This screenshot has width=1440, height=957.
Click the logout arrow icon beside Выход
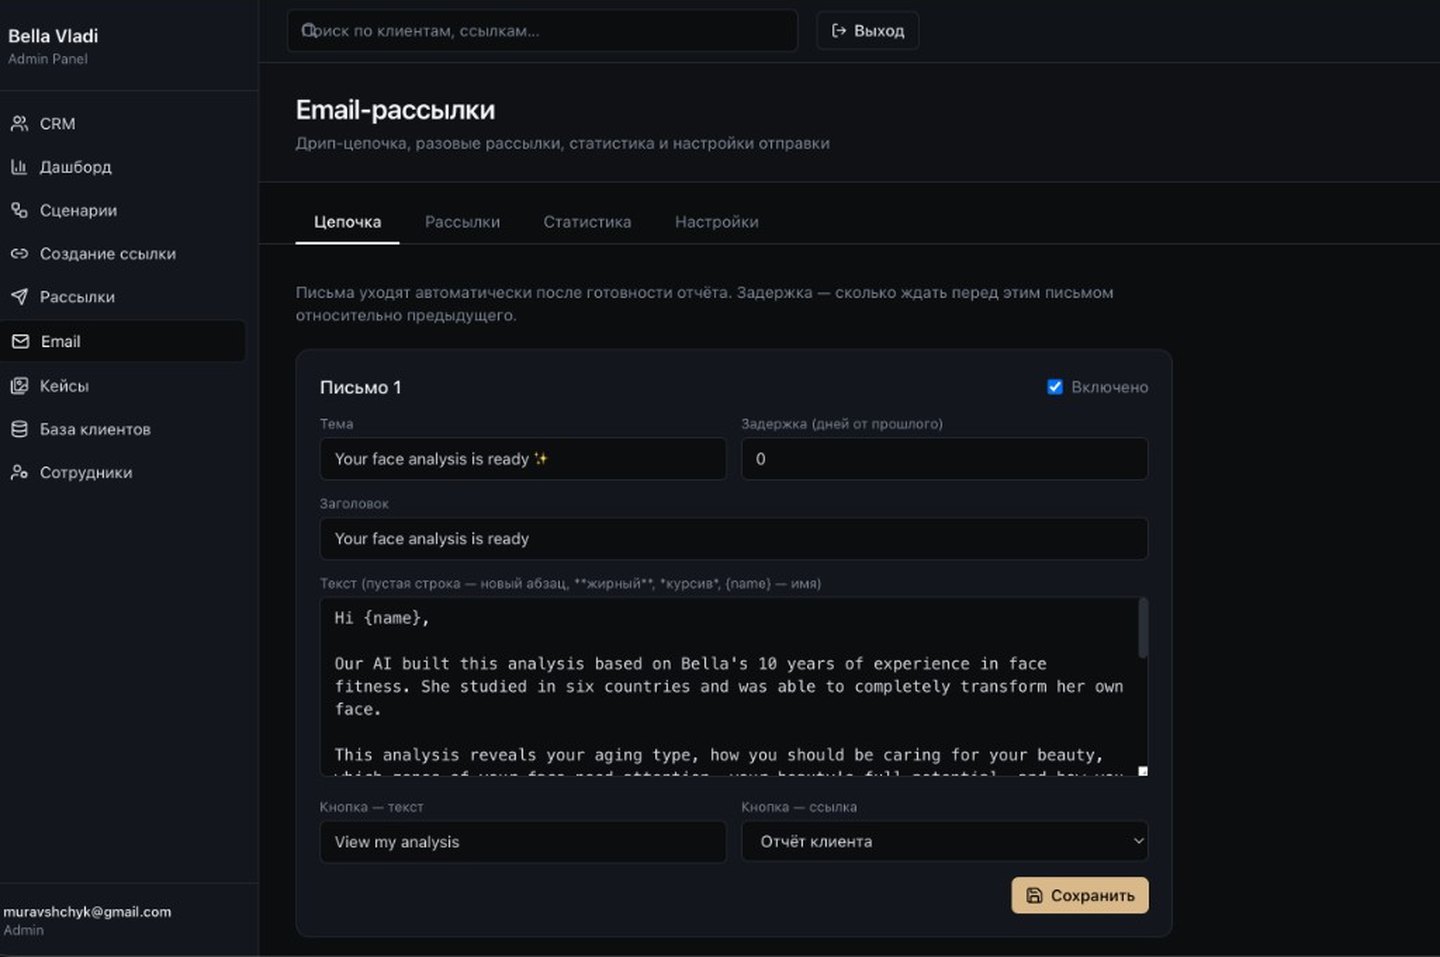(x=839, y=31)
